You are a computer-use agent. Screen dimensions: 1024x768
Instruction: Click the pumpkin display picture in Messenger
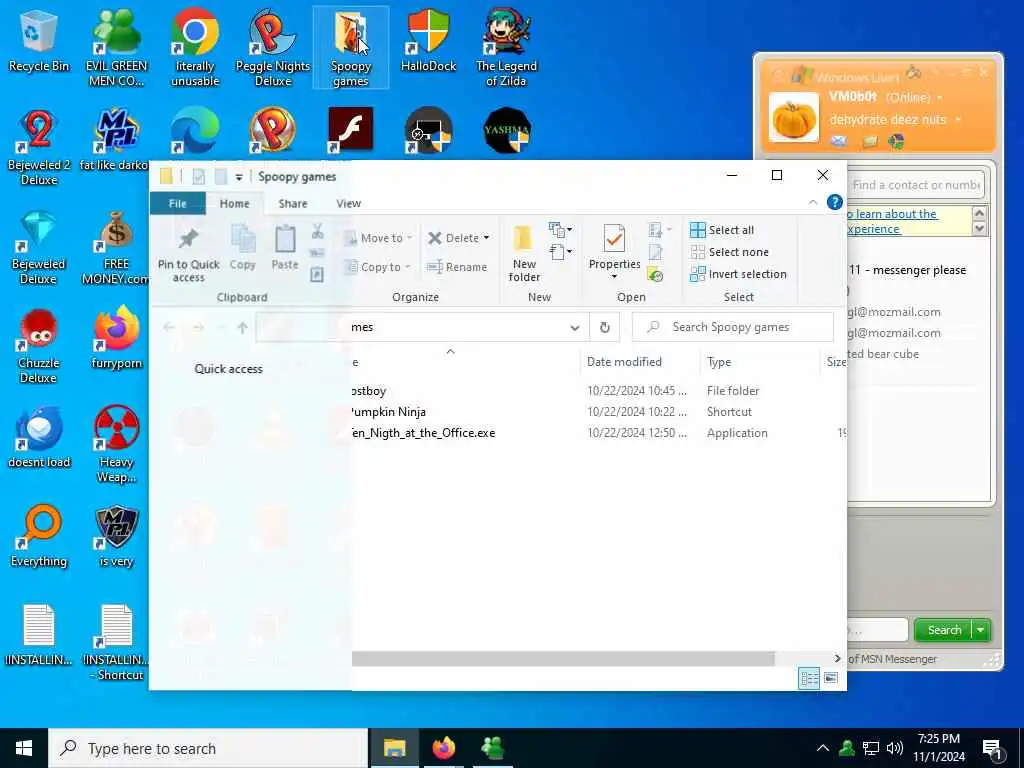(793, 118)
